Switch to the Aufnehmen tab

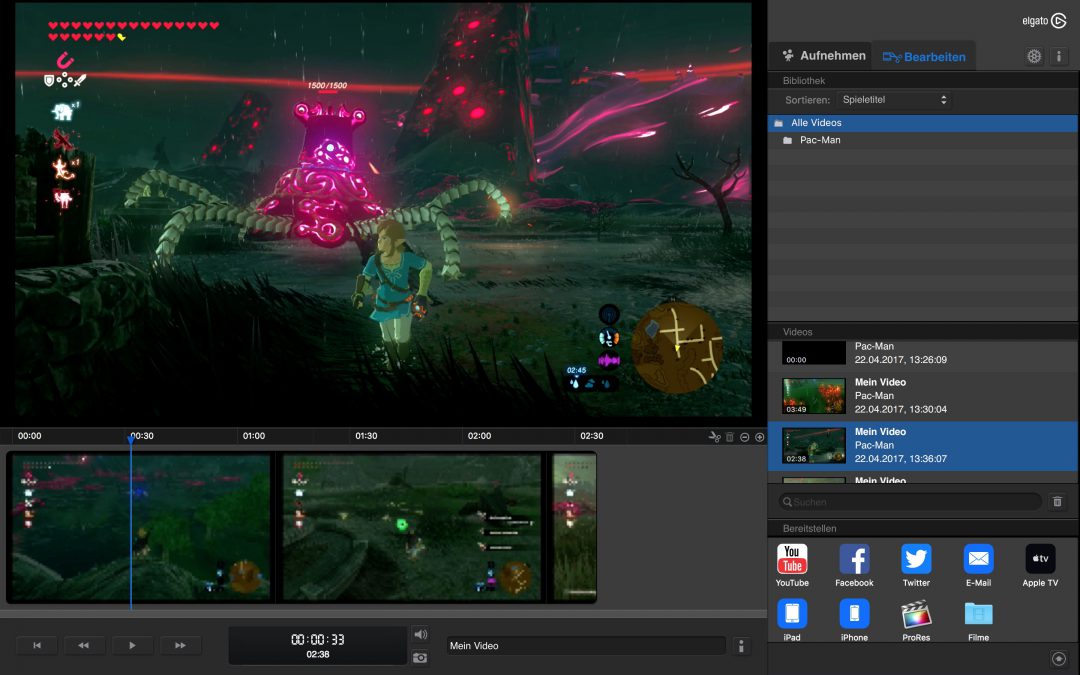(824, 56)
